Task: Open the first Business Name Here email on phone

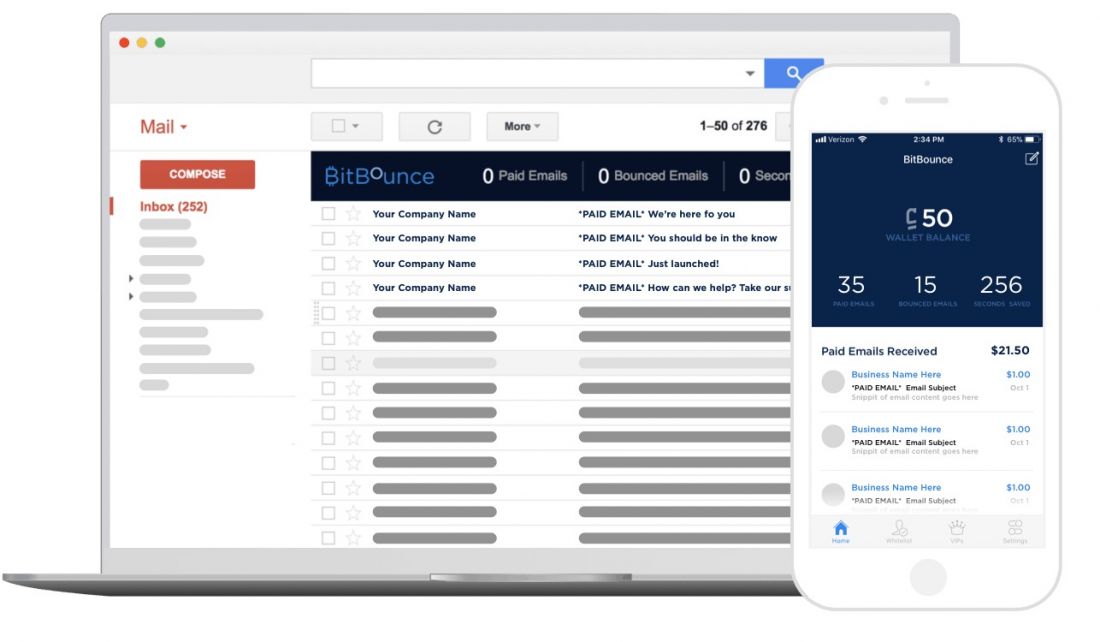Action: pos(926,385)
